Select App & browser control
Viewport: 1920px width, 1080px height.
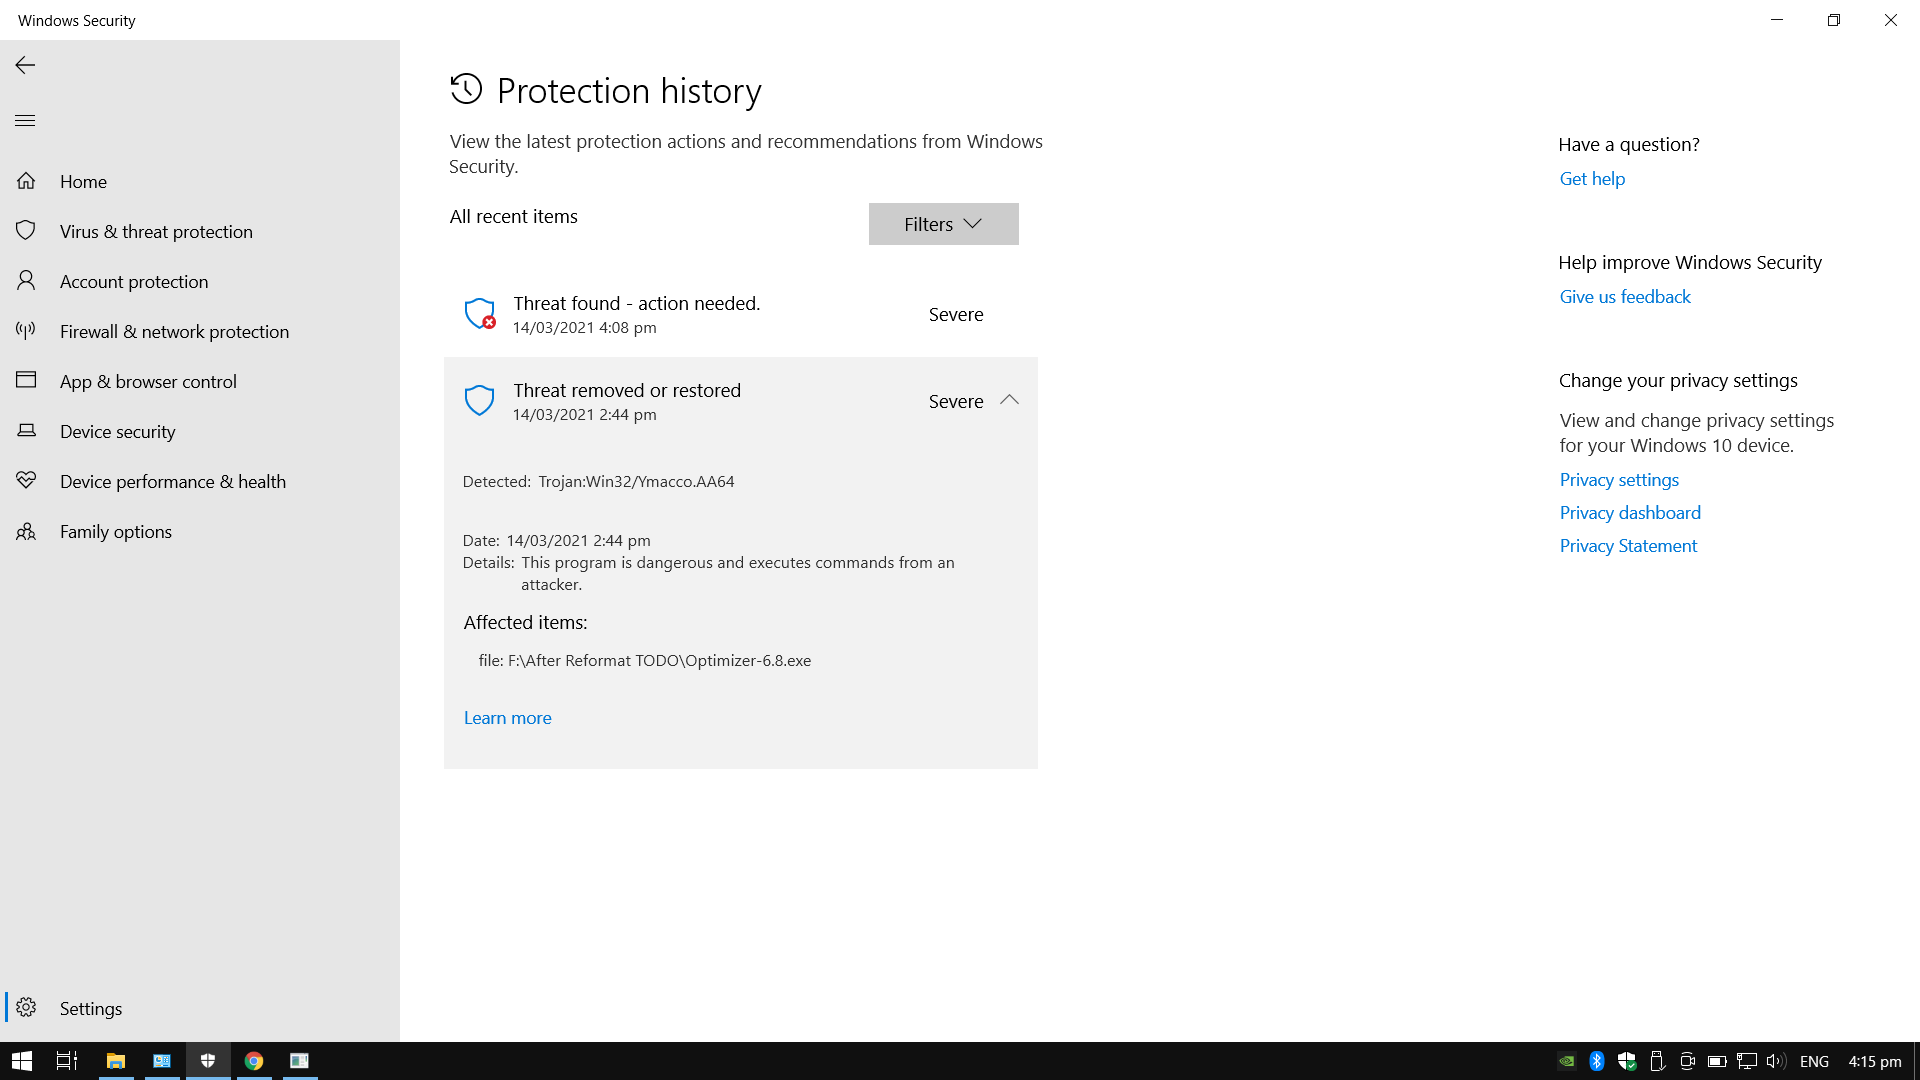tap(148, 381)
